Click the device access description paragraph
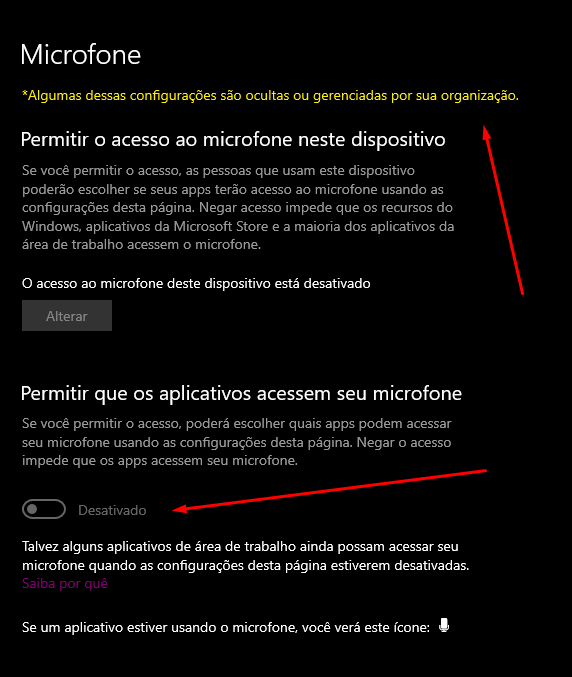Image resolution: width=572 pixels, height=677 pixels. click(x=238, y=208)
